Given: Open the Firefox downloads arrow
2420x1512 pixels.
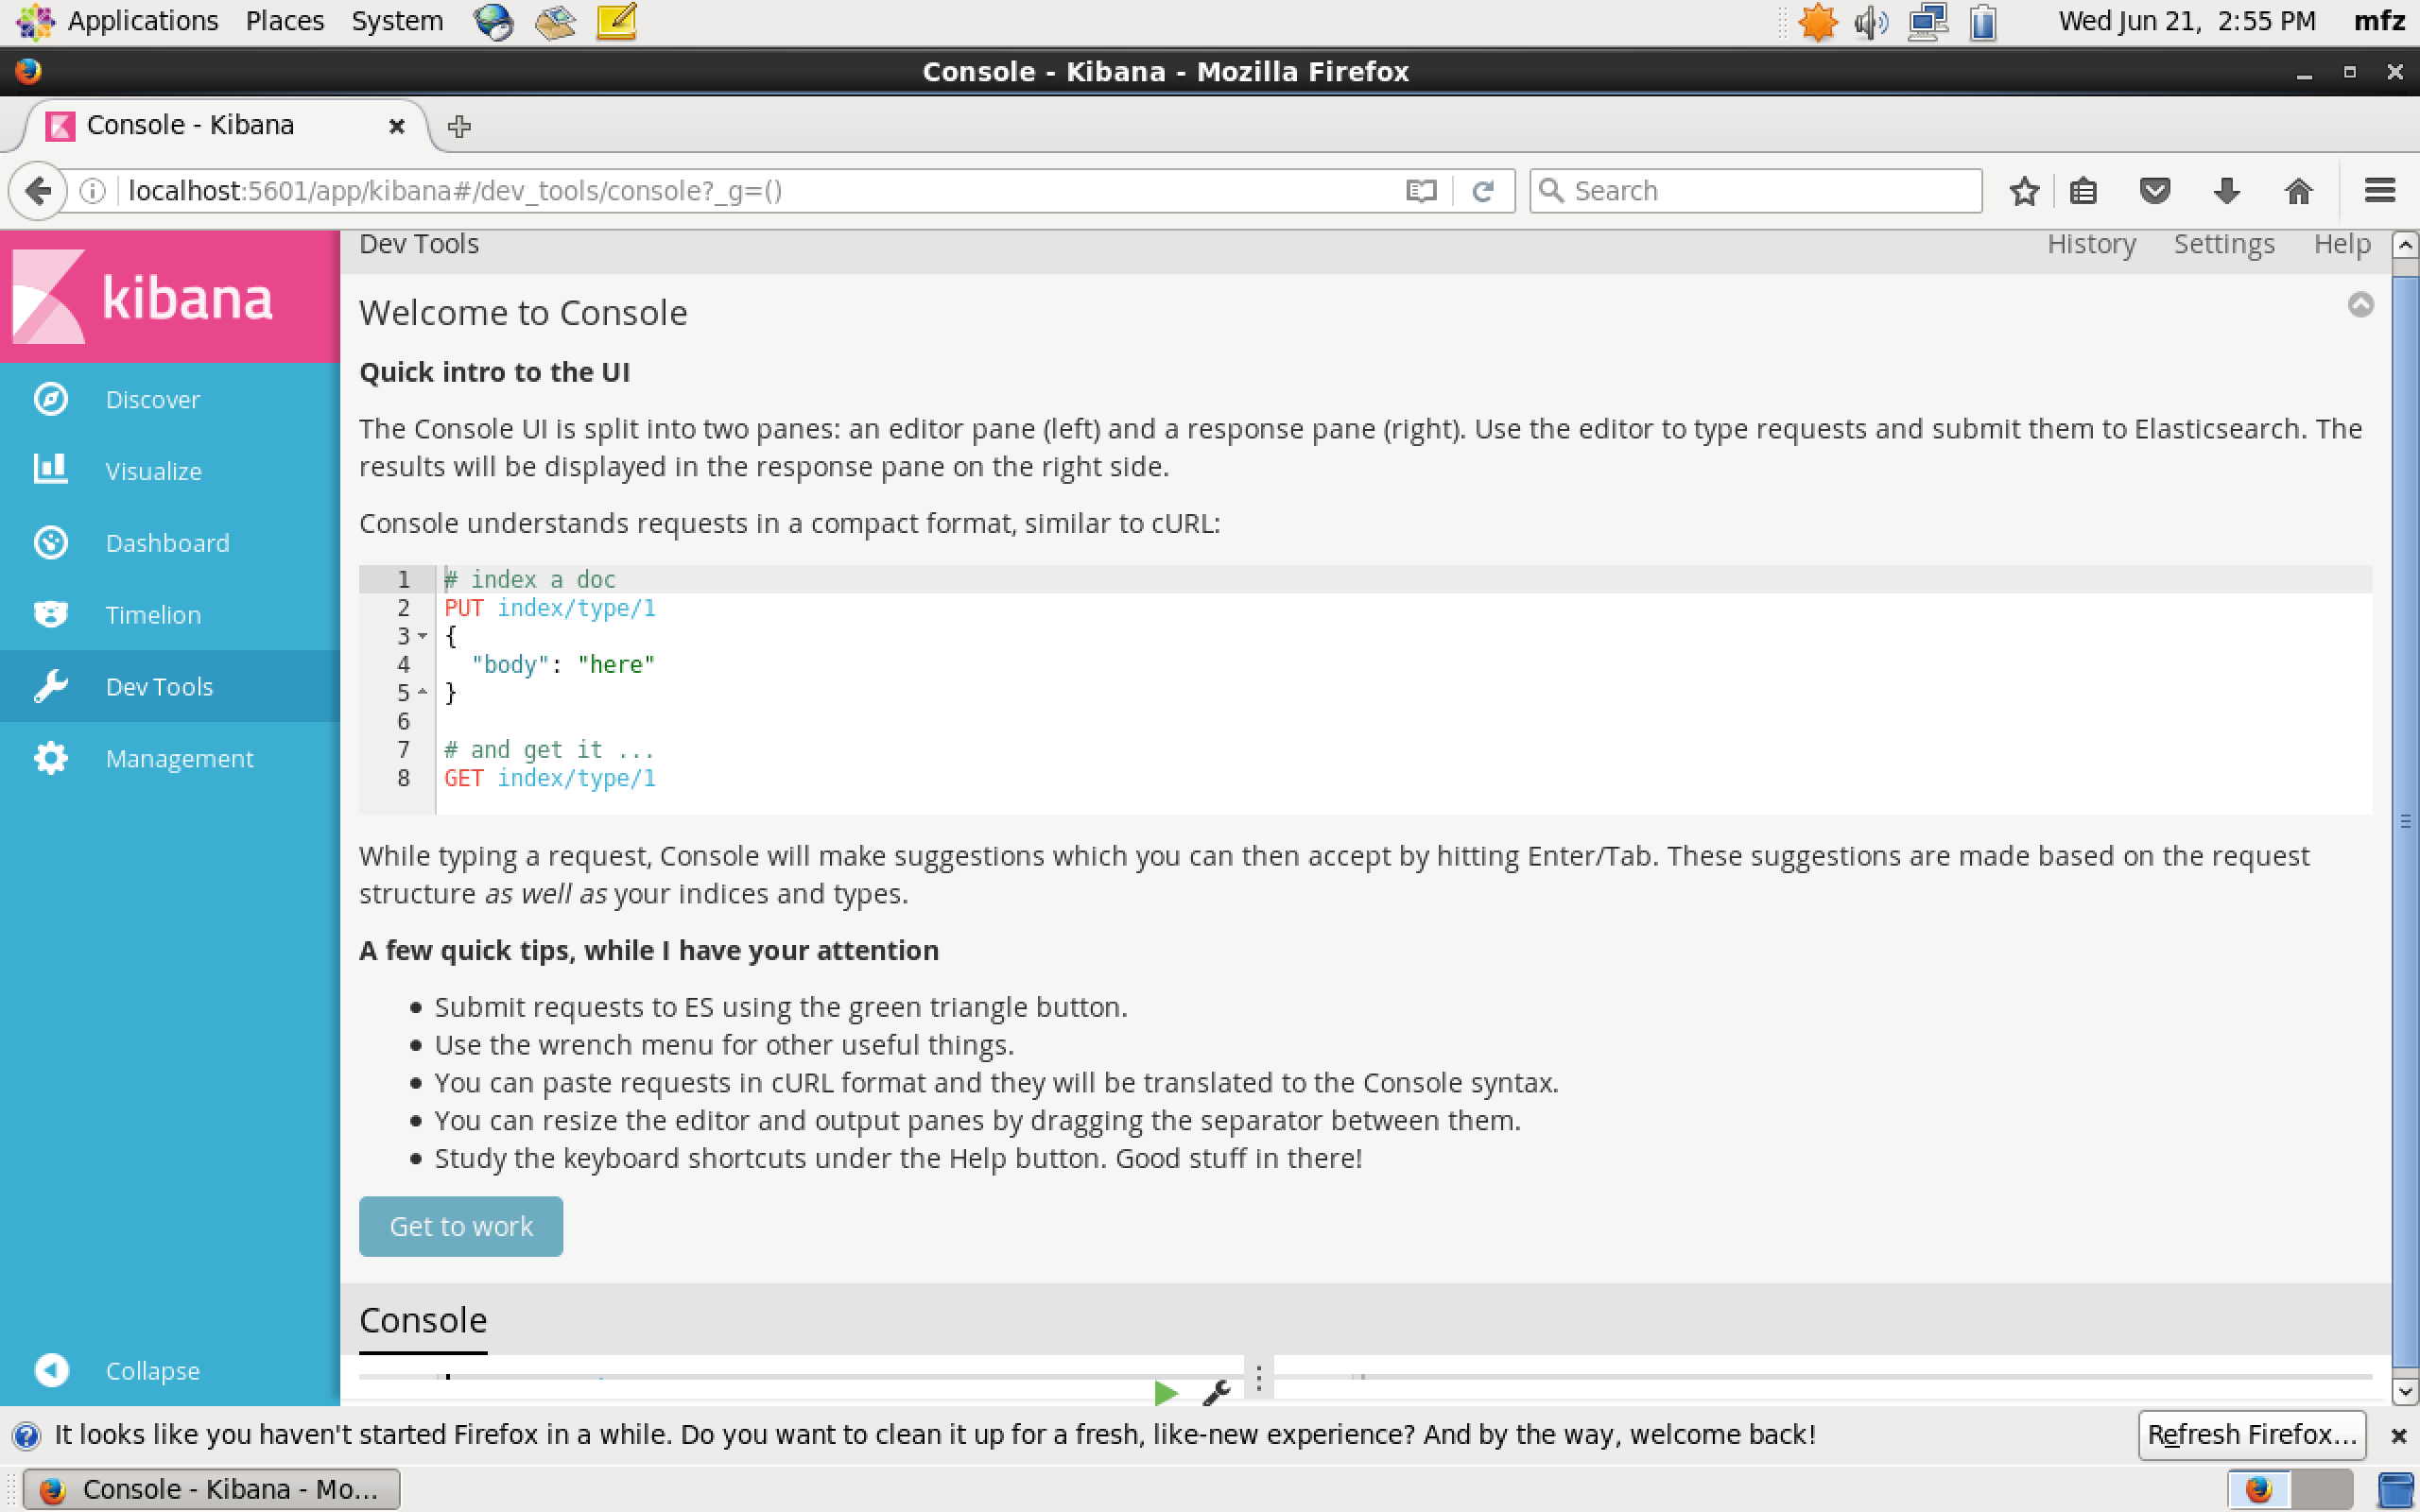Looking at the screenshot, I should (x=2227, y=191).
